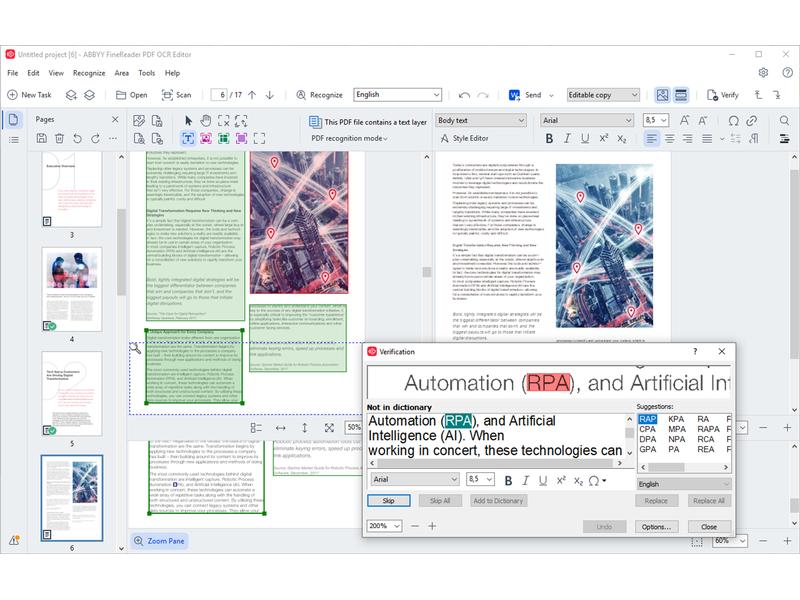Screen dimensions: 800x600
Task: Toggle the Zoom Pane button
Action: tap(159, 541)
